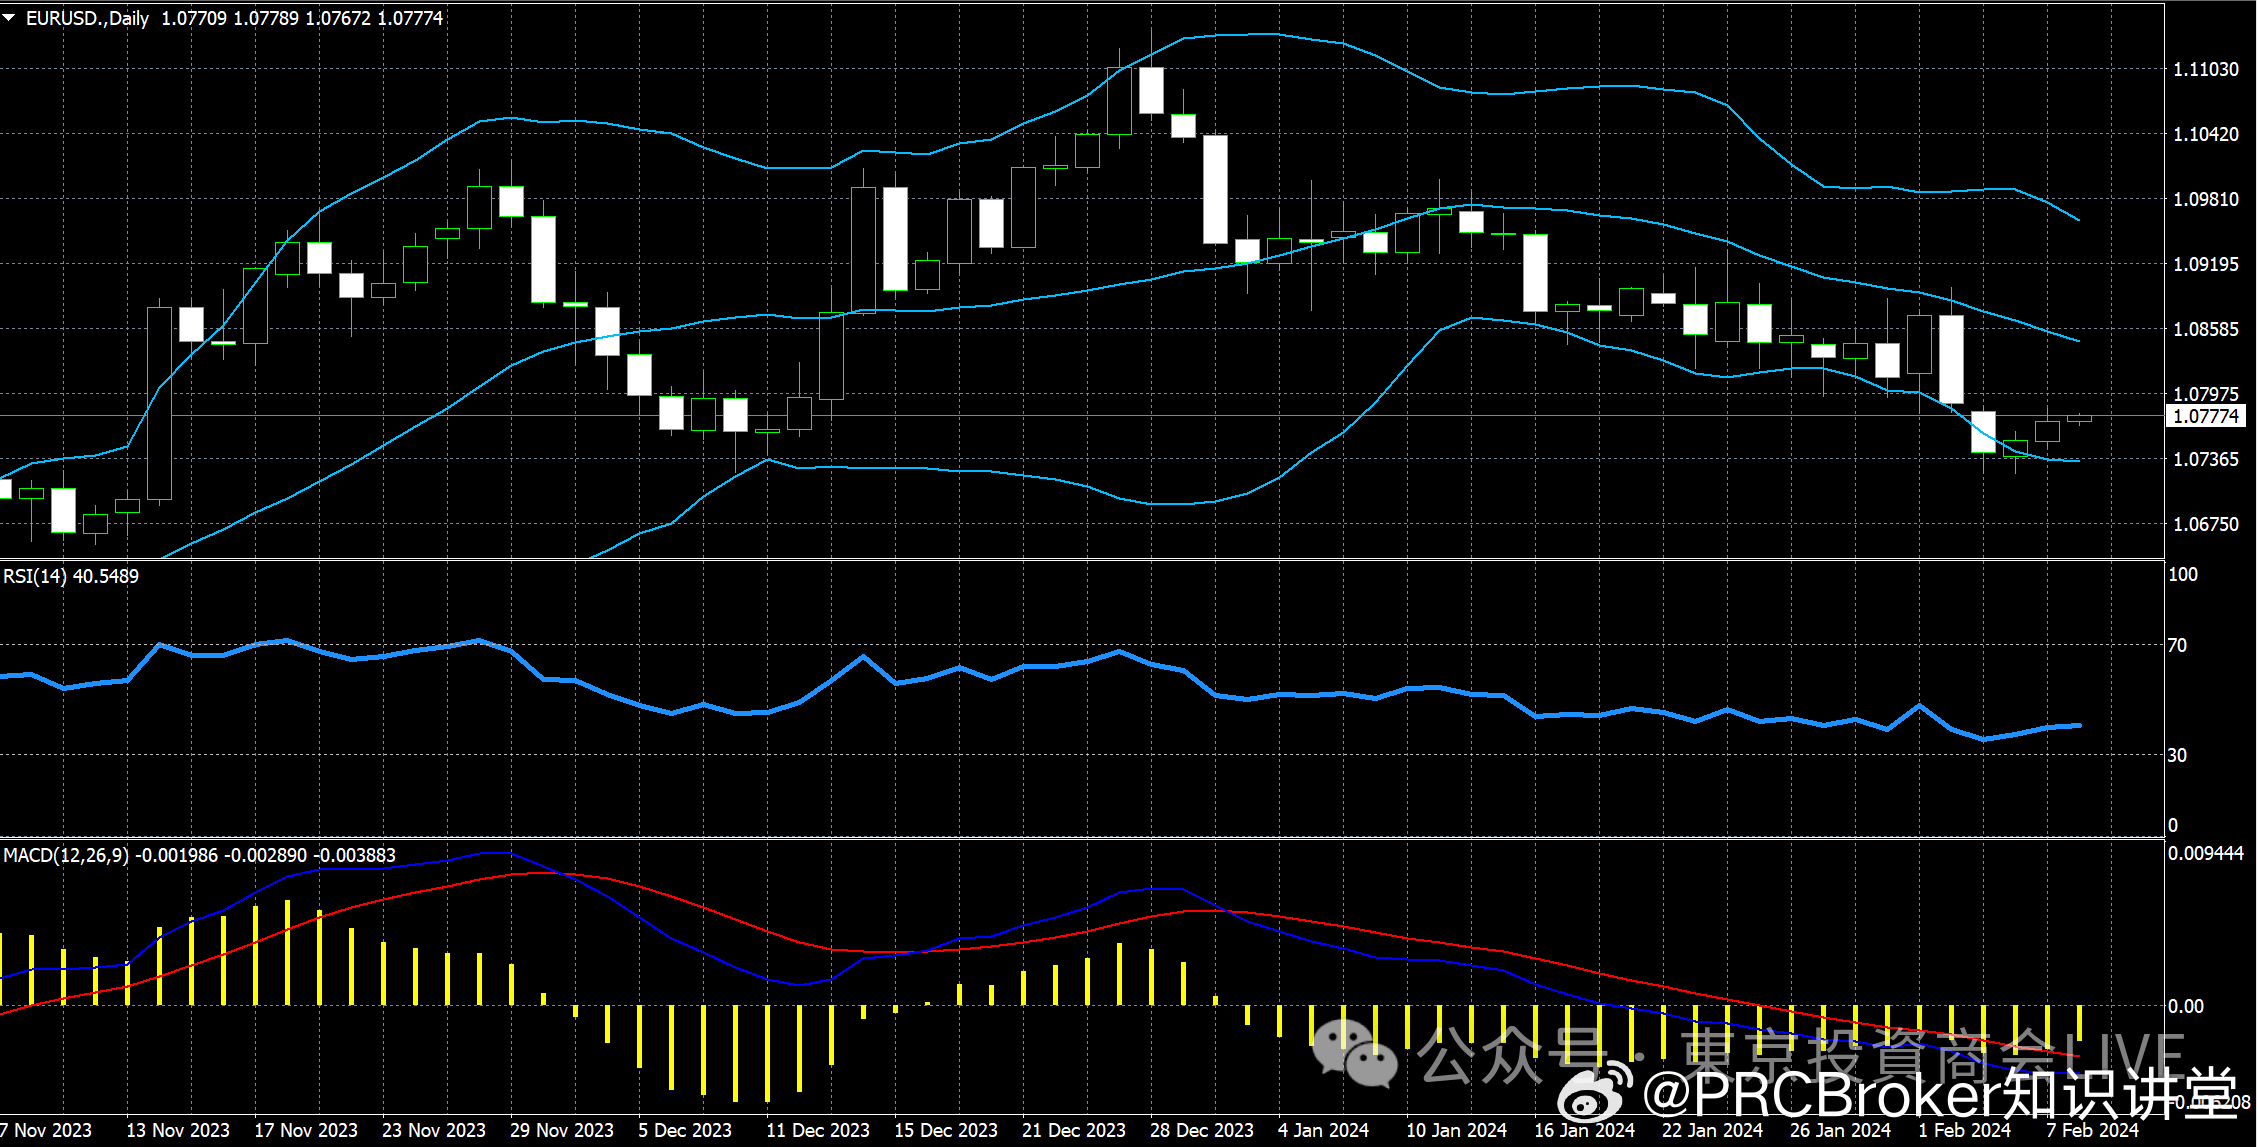This screenshot has width=2258, height=1147.
Task: Click the chart menu triangle beside EURUSD
Action: pos(9,18)
